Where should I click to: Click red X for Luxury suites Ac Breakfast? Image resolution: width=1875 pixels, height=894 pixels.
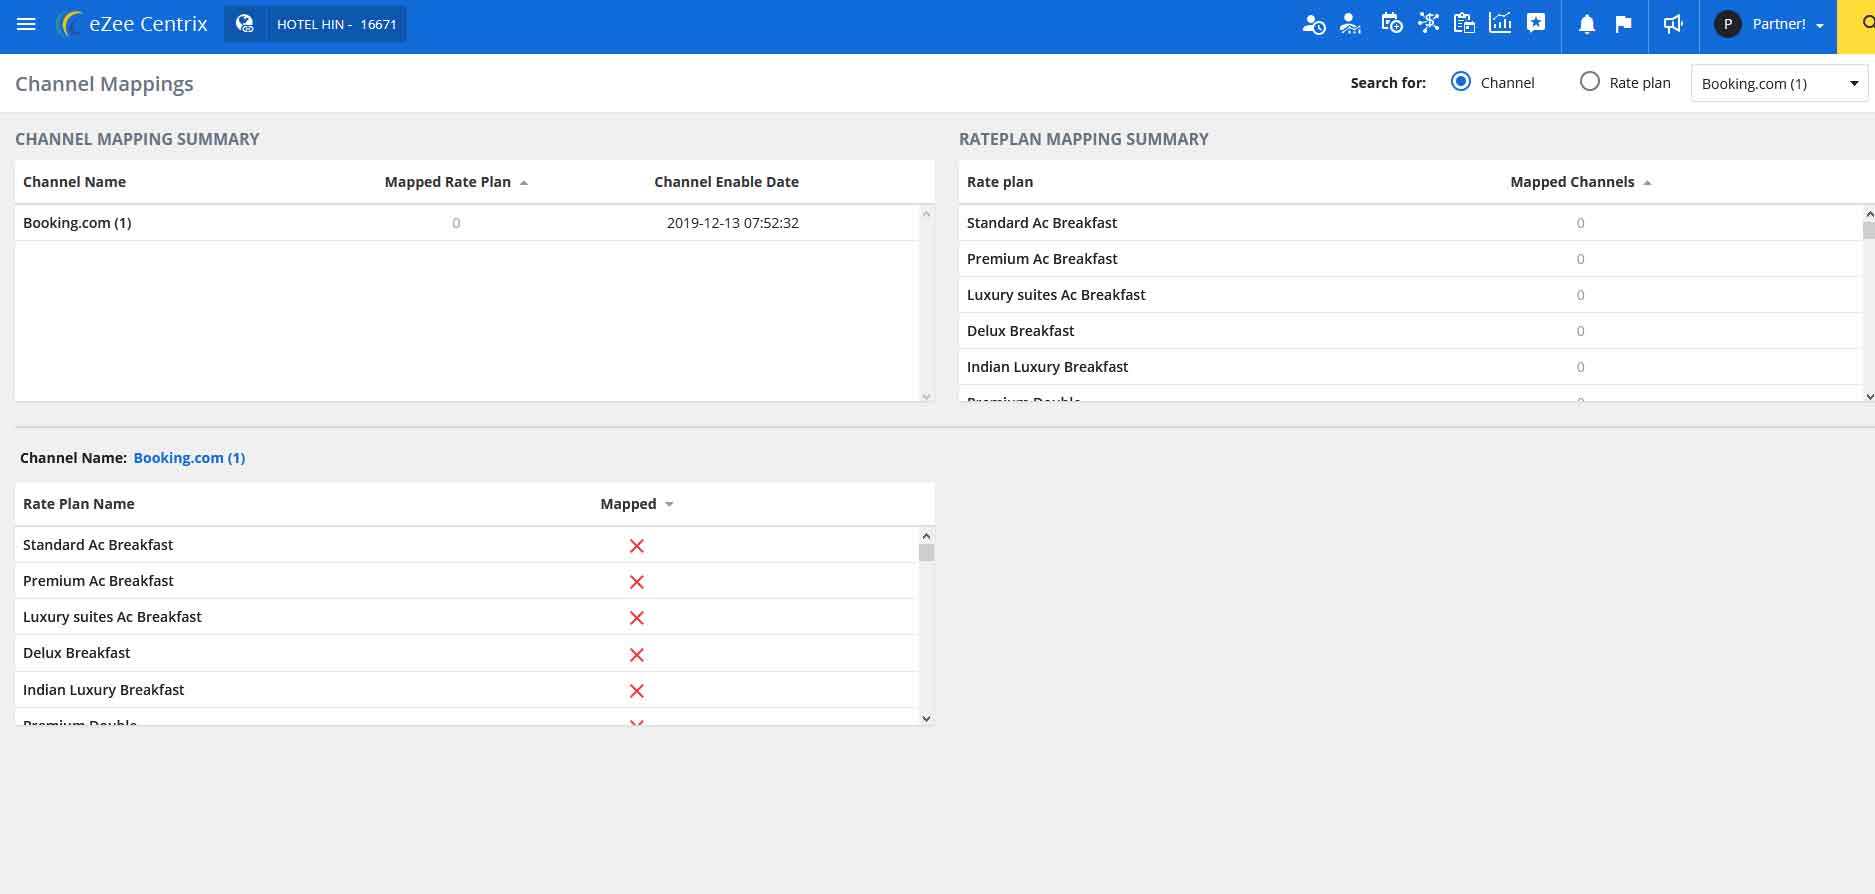pyautogui.click(x=636, y=618)
